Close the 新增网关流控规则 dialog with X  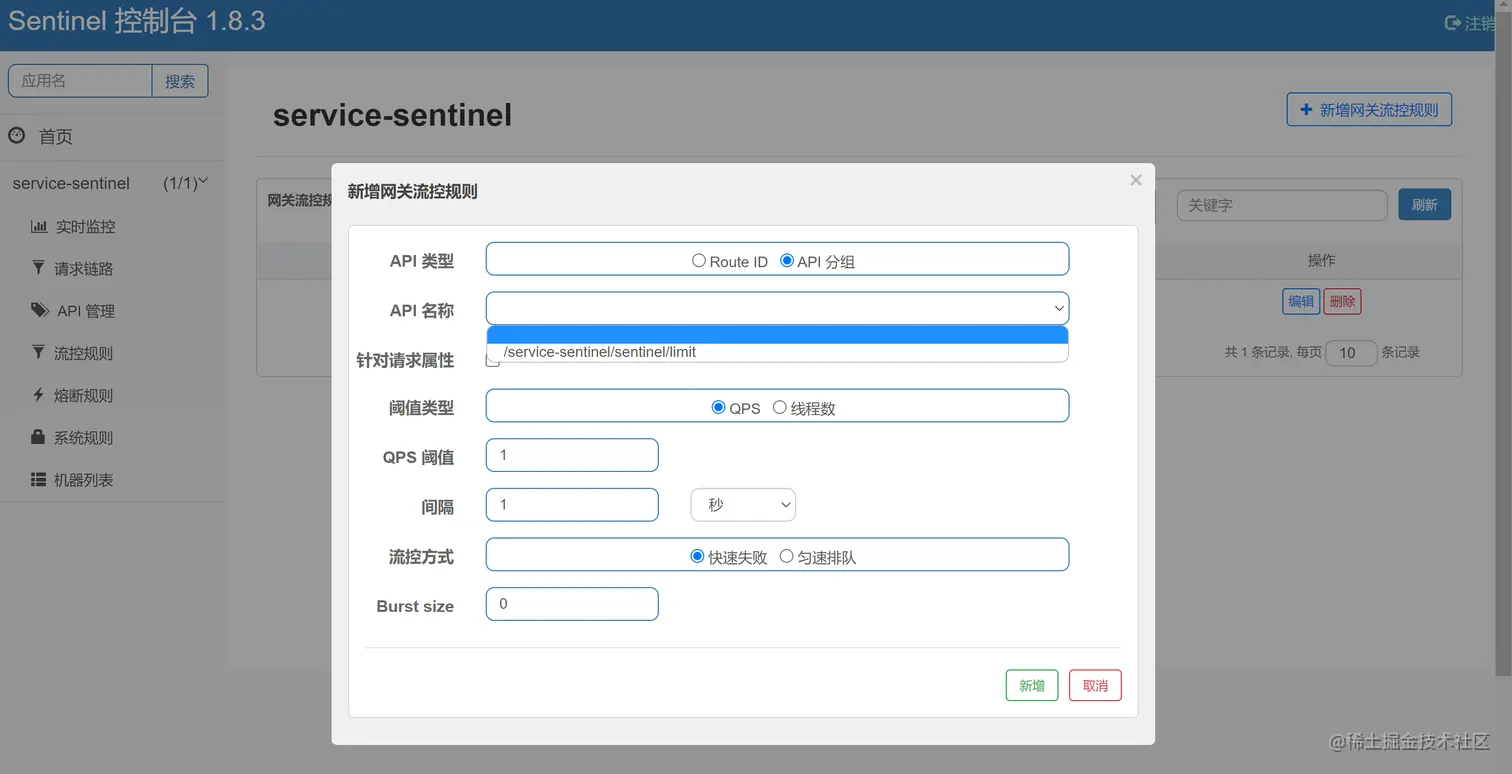[x=1135, y=180]
